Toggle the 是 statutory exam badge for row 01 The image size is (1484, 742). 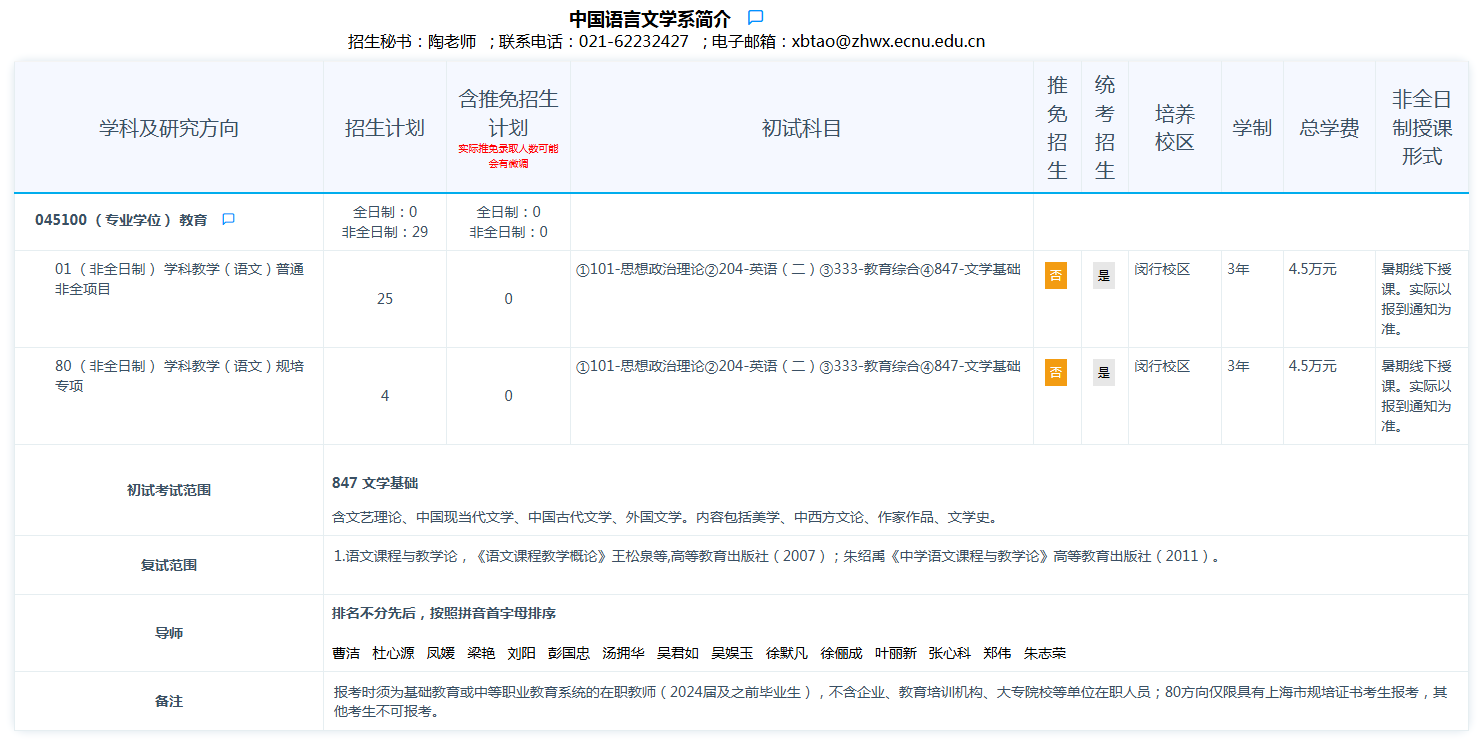tap(1103, 274)
